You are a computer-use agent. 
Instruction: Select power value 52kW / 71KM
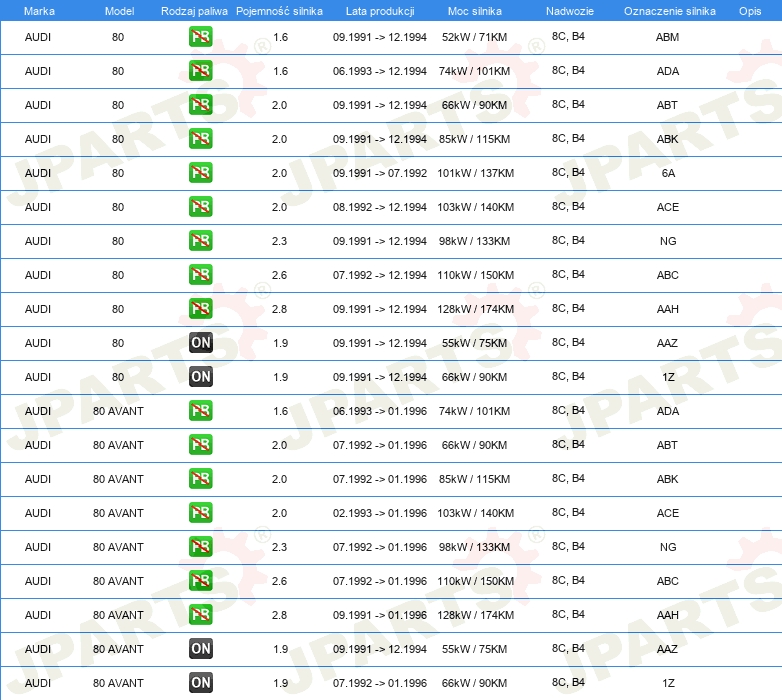474,37
